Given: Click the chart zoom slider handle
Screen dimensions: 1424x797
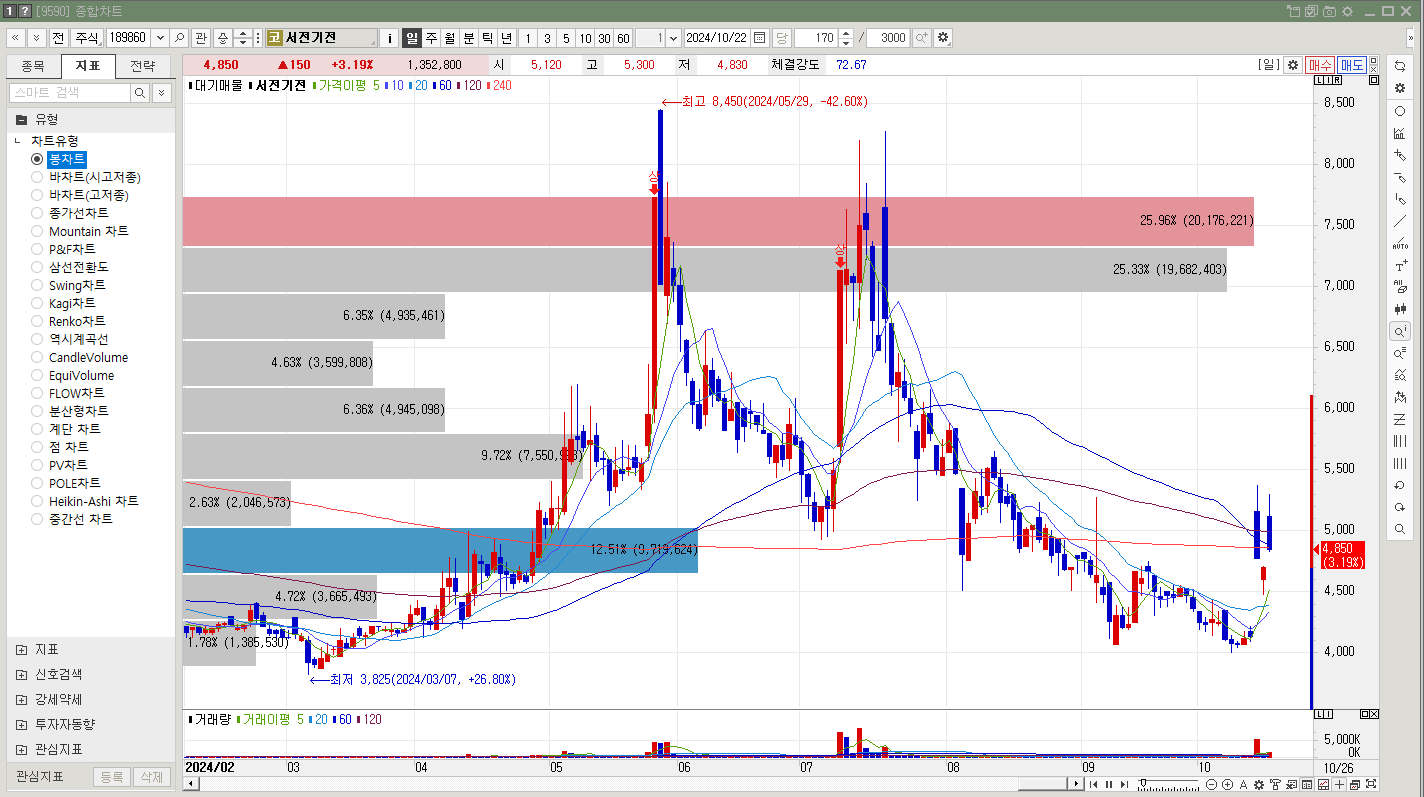Looking at the screenshot, I should coord(1143,782).
